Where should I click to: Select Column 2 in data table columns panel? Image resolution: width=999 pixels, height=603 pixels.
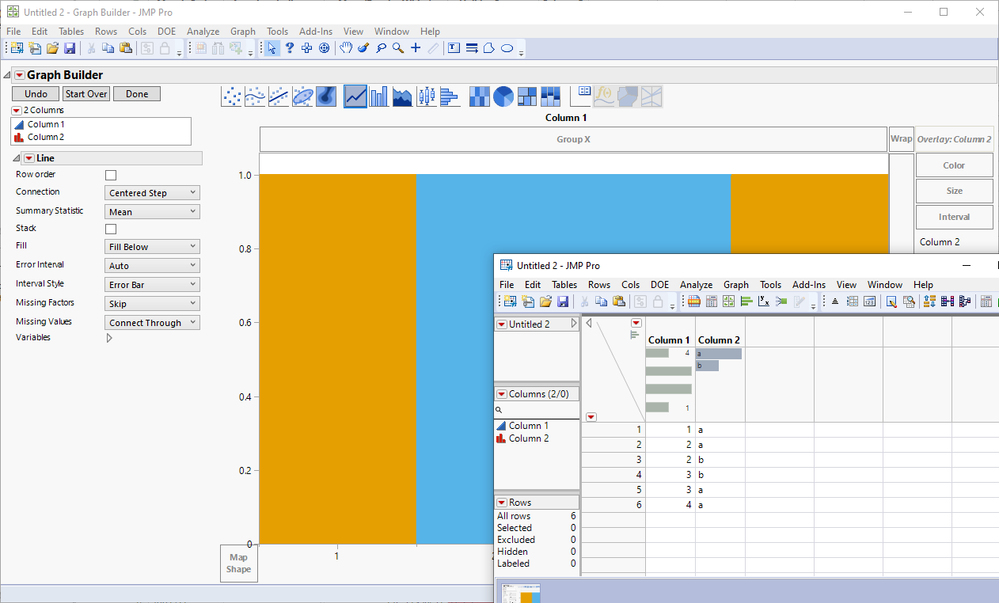[528, 439]
